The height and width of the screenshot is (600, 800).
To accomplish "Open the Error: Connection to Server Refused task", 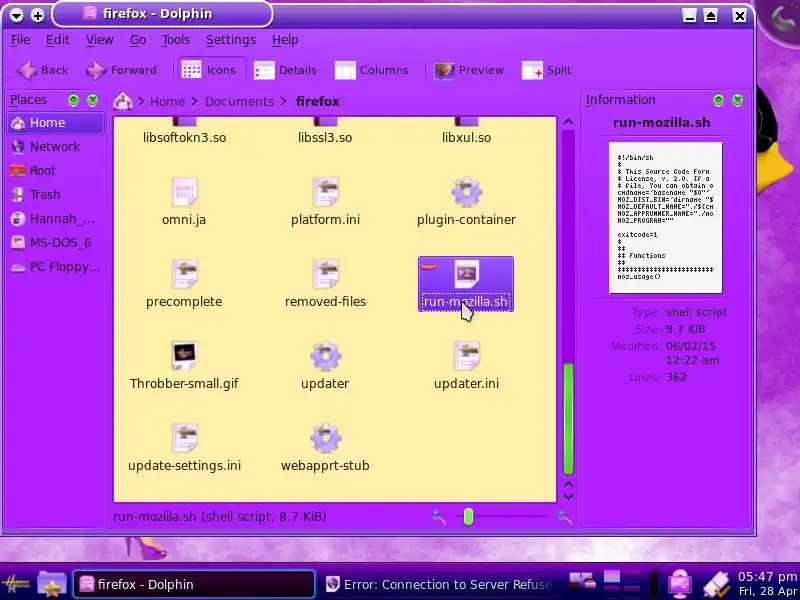I will (x=440, y=584).
